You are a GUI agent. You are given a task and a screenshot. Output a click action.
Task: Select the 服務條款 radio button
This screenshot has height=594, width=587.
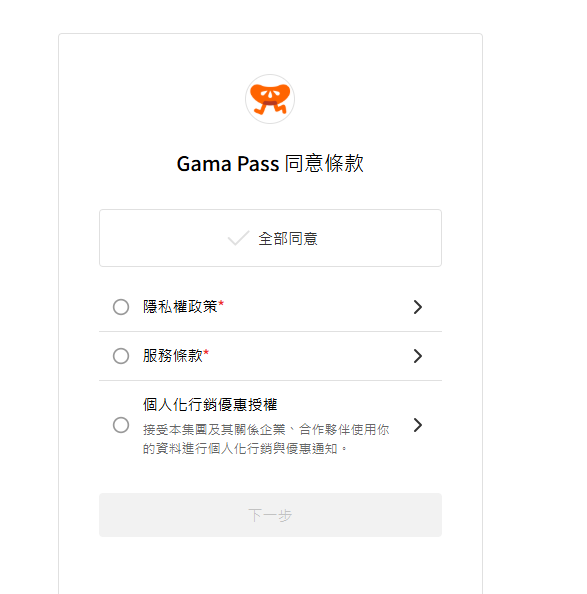(x=121, y=356)
